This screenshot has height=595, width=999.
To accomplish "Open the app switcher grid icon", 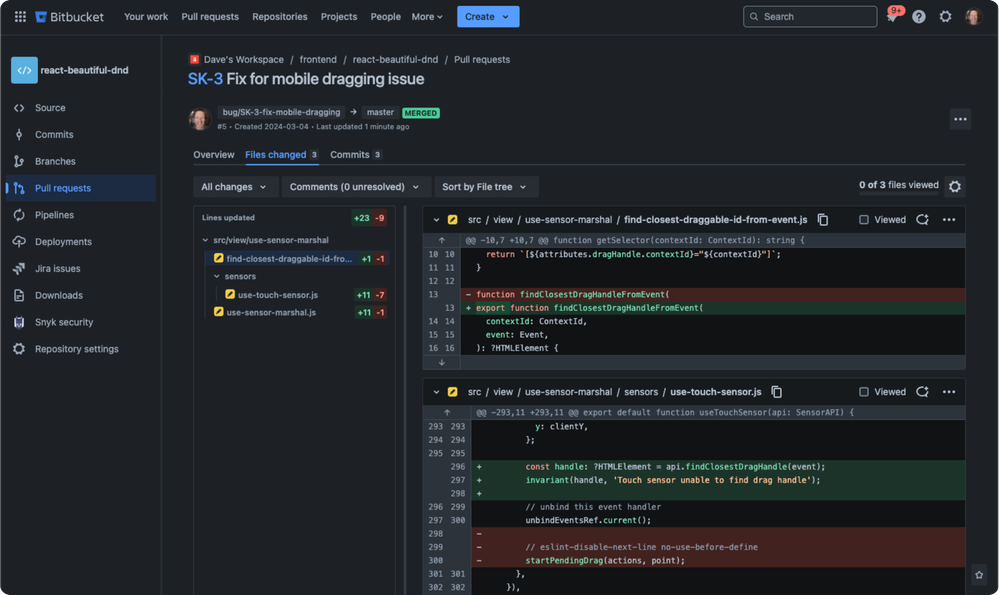I will tap(20, 17).
